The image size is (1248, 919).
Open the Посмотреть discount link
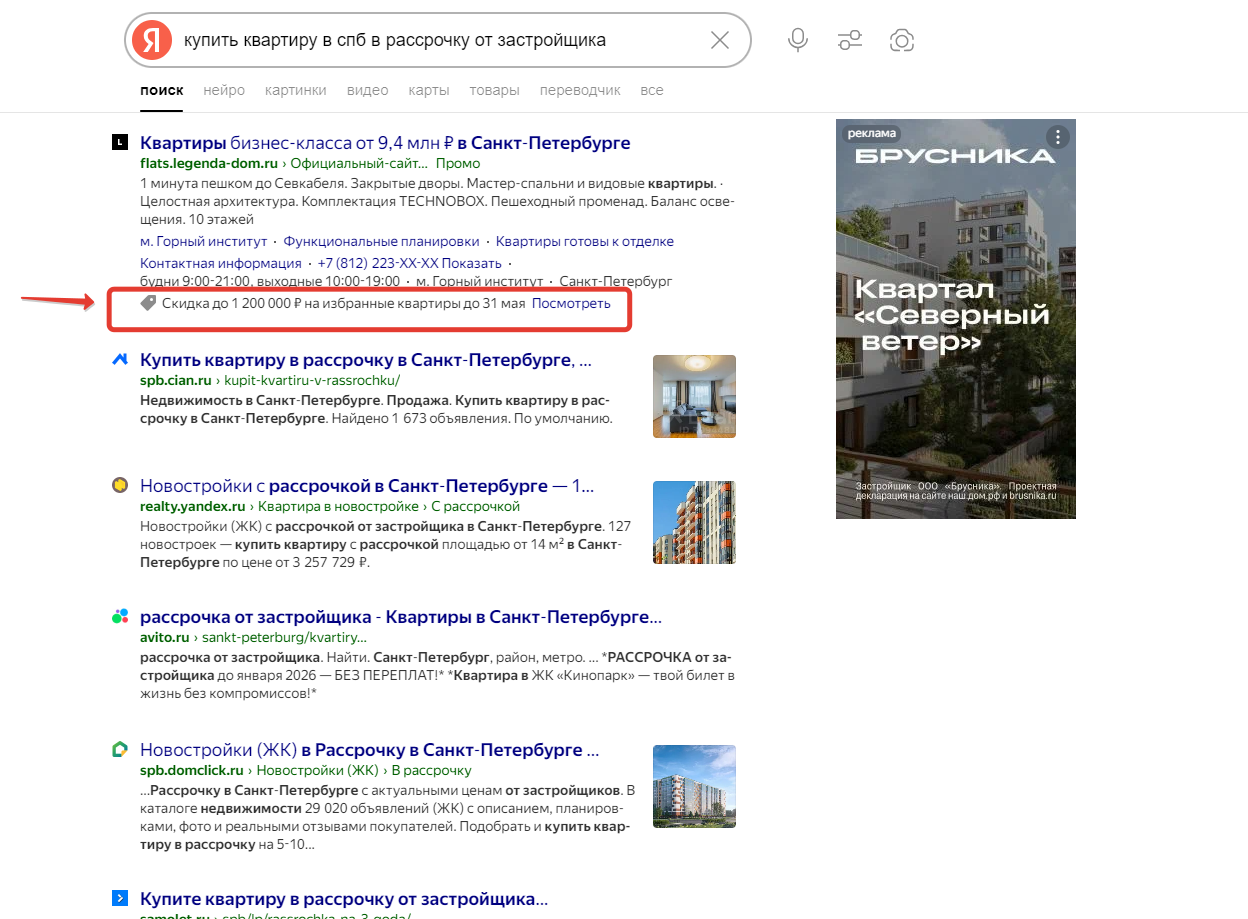pyautogui.click(x=571, y=303)
